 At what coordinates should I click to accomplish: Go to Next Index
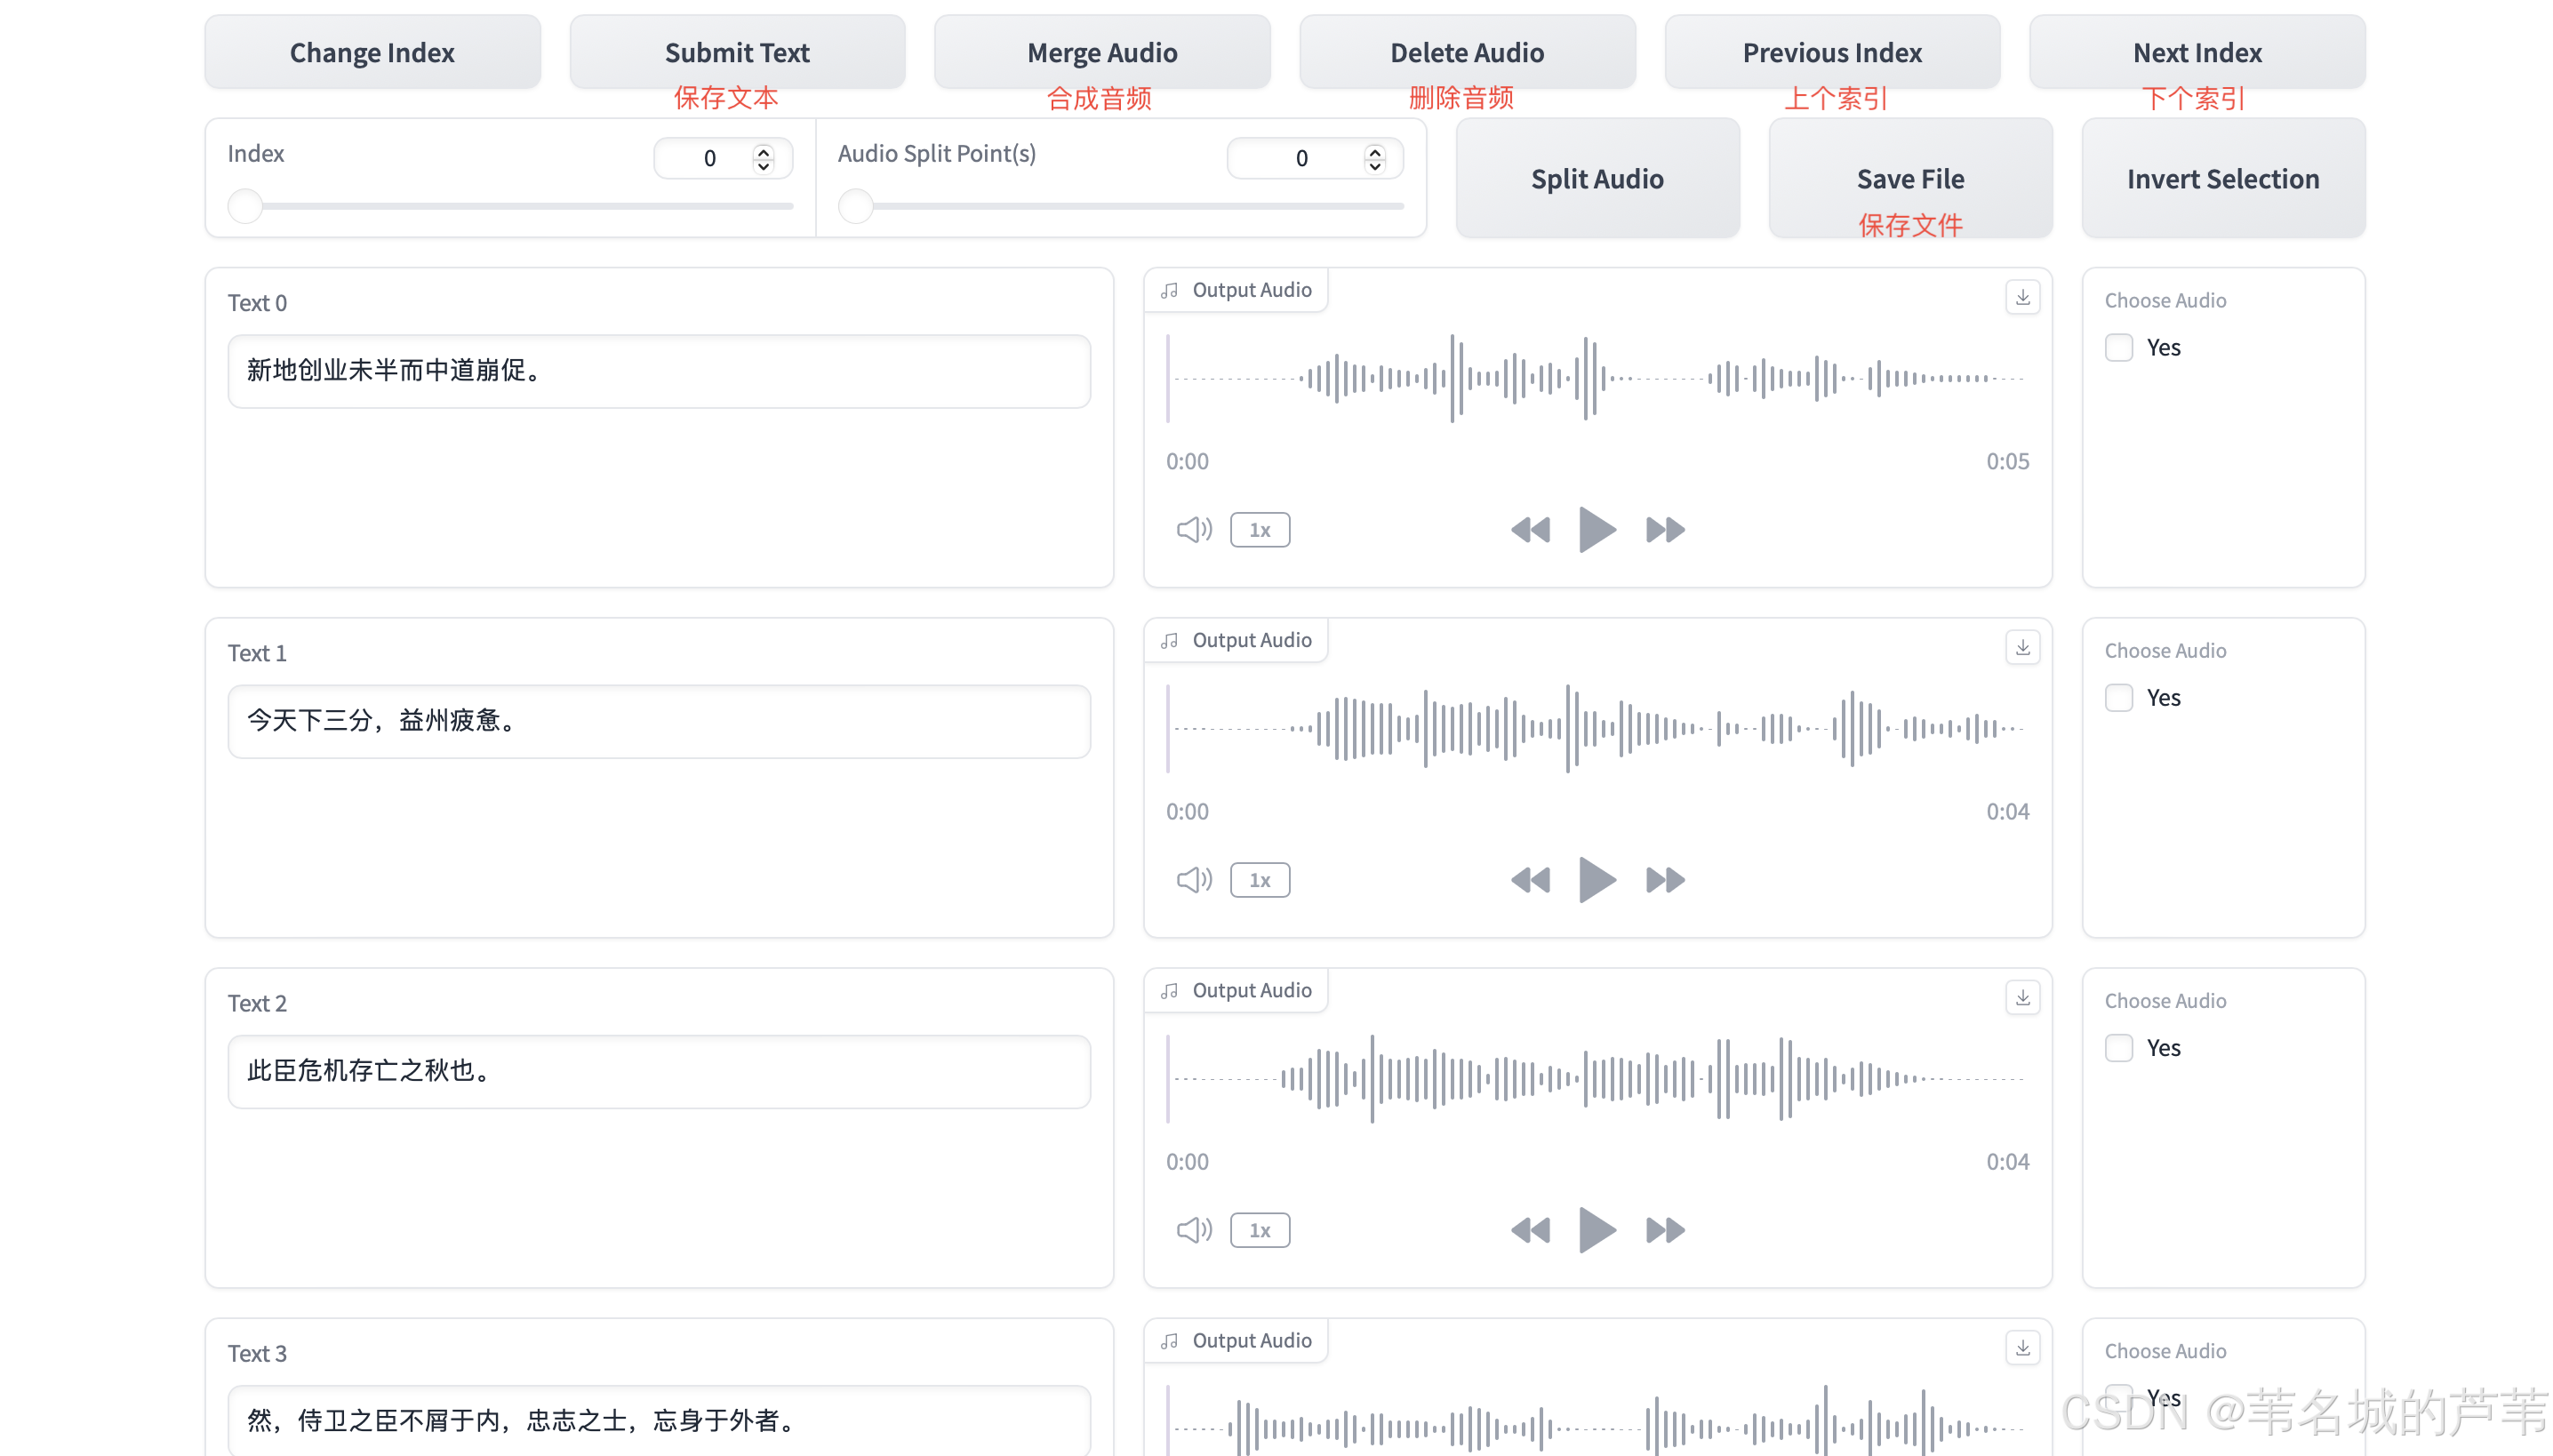(2196, 52)
